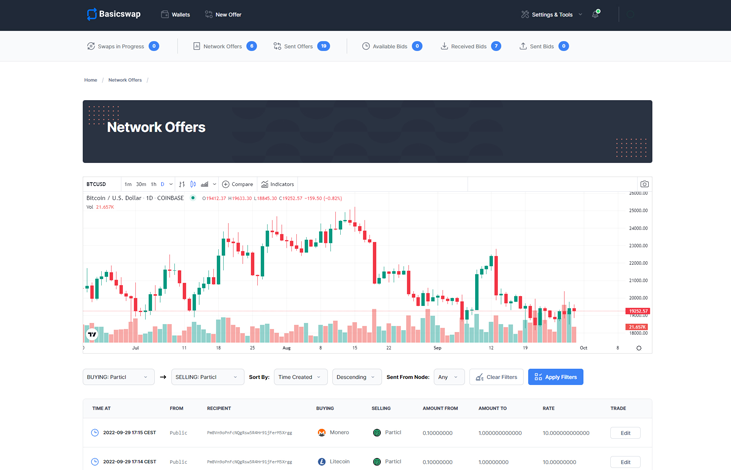Click the Monero coin icon
731x470 pixels.
pyautogui.click(x=322, y=433)
